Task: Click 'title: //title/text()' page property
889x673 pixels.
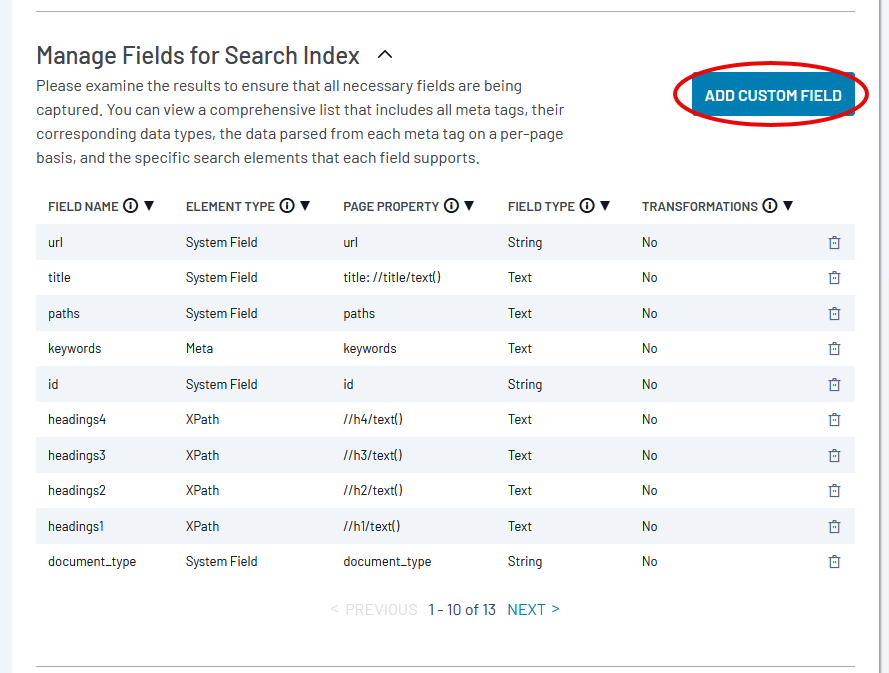Action: coord(392,277)
